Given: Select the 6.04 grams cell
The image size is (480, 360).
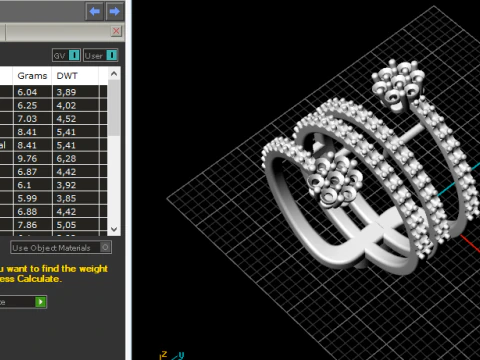Looking at the screenshot, I should point(33,92).
